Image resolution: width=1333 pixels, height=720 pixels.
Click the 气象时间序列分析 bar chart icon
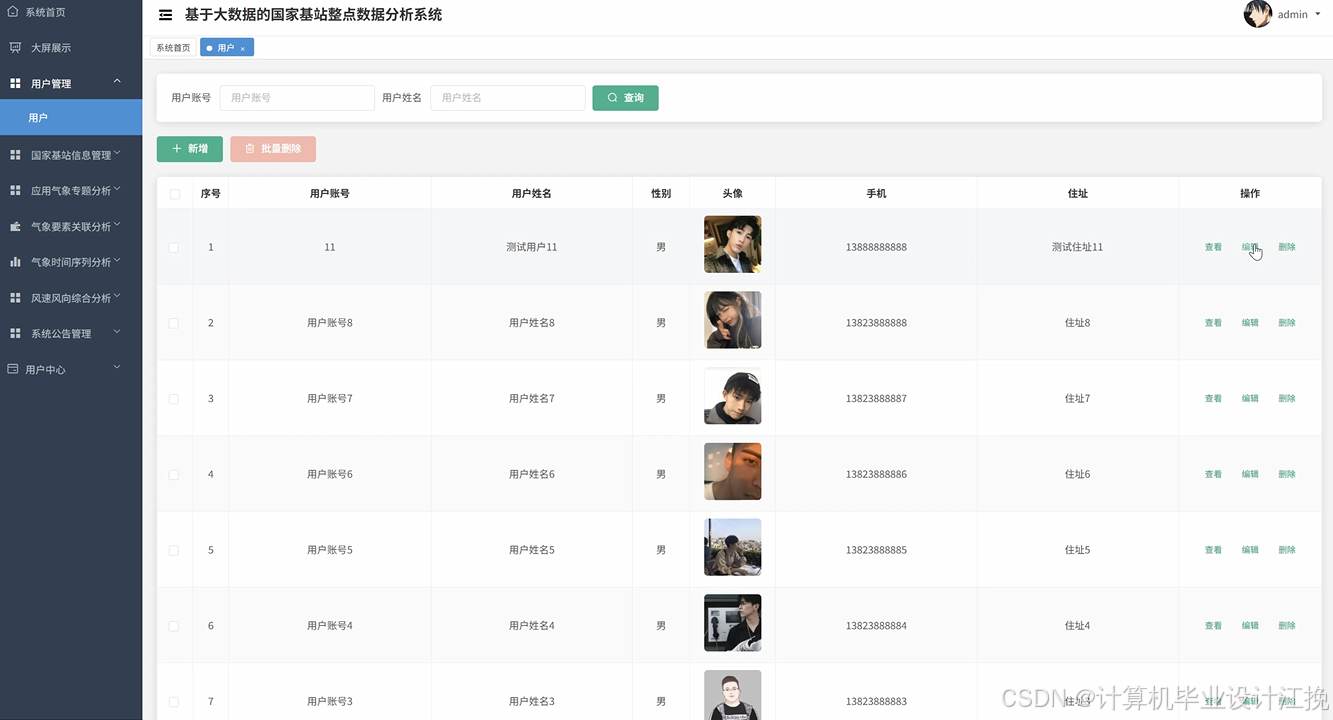[15, 262]
